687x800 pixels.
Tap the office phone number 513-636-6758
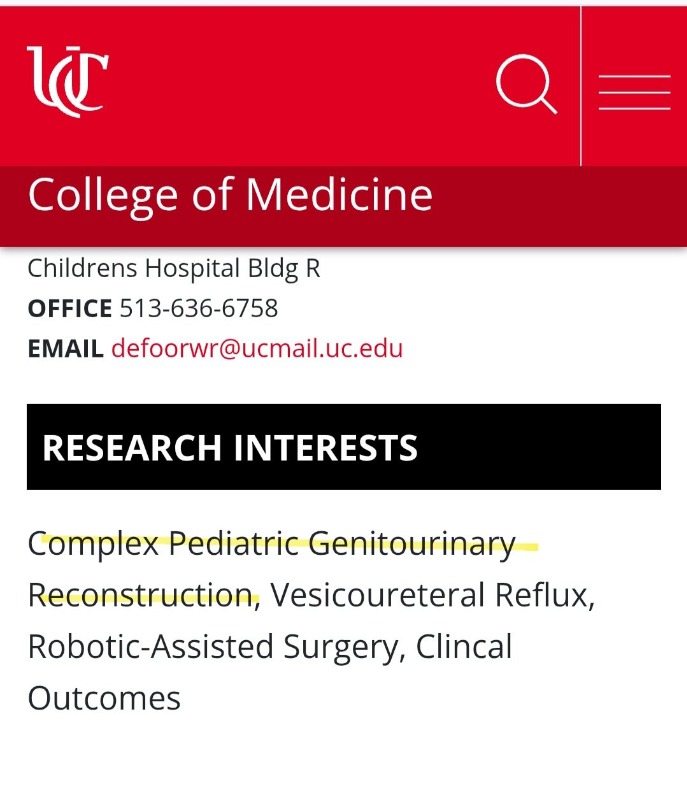[x=198, y=309]
